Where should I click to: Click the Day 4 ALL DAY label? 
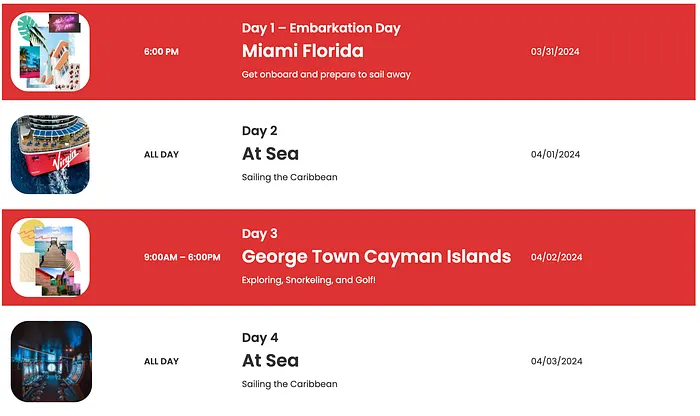161,361
